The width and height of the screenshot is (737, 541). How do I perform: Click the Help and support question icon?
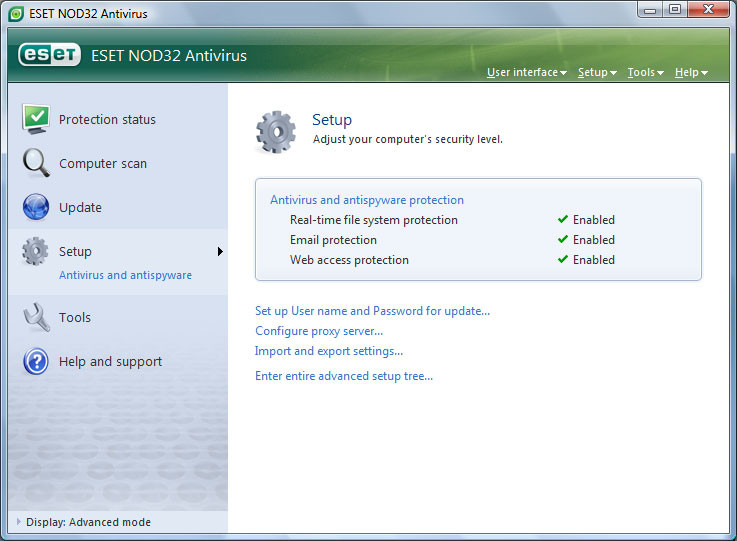click(x=36, y=361)
